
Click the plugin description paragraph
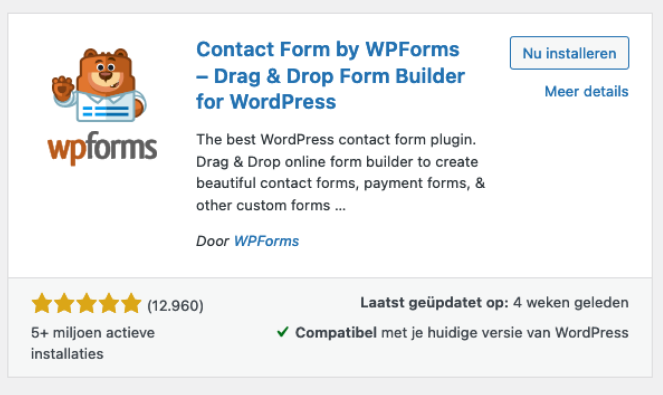[x=340, y=172]
